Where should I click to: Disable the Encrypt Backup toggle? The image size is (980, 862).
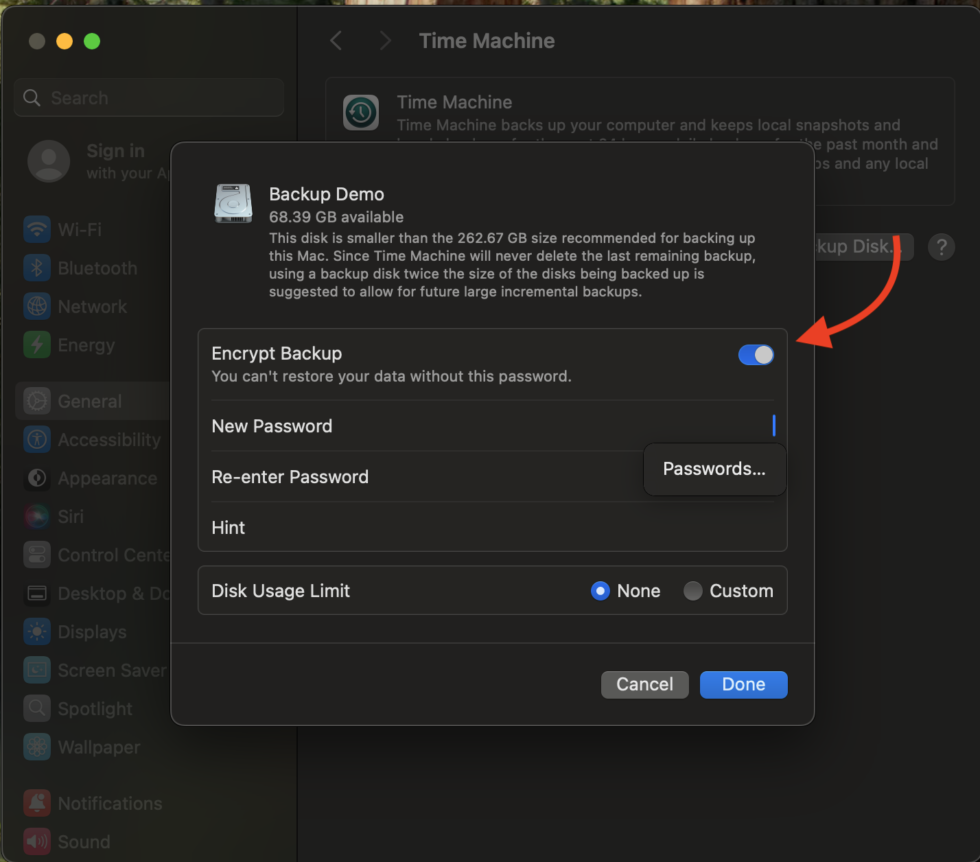pyautogui.click(x=756, y=354)
